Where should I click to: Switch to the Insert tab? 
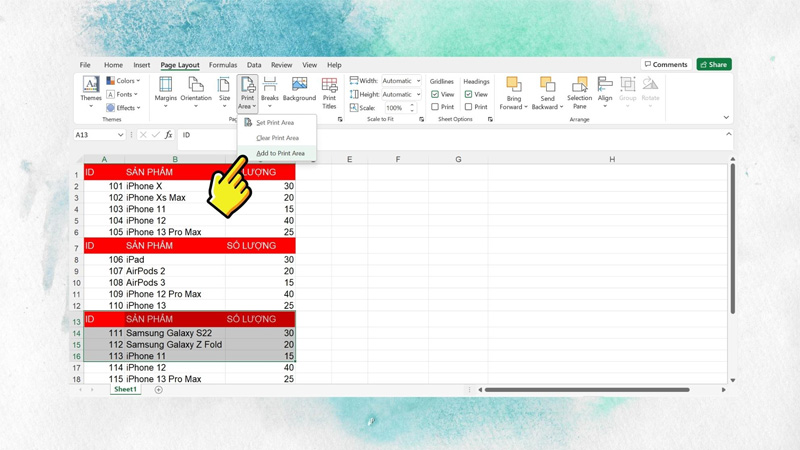pyautogui.click(x=142, y=65)
